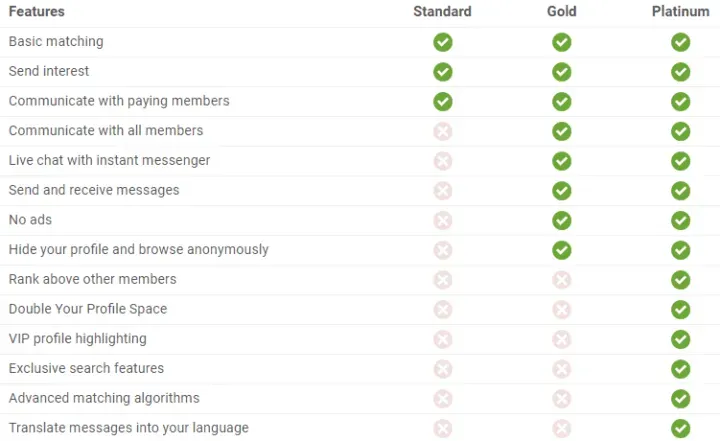The image size is (720, 441).
Task: Select the Standard column header
Action: (x=442, y=12)
